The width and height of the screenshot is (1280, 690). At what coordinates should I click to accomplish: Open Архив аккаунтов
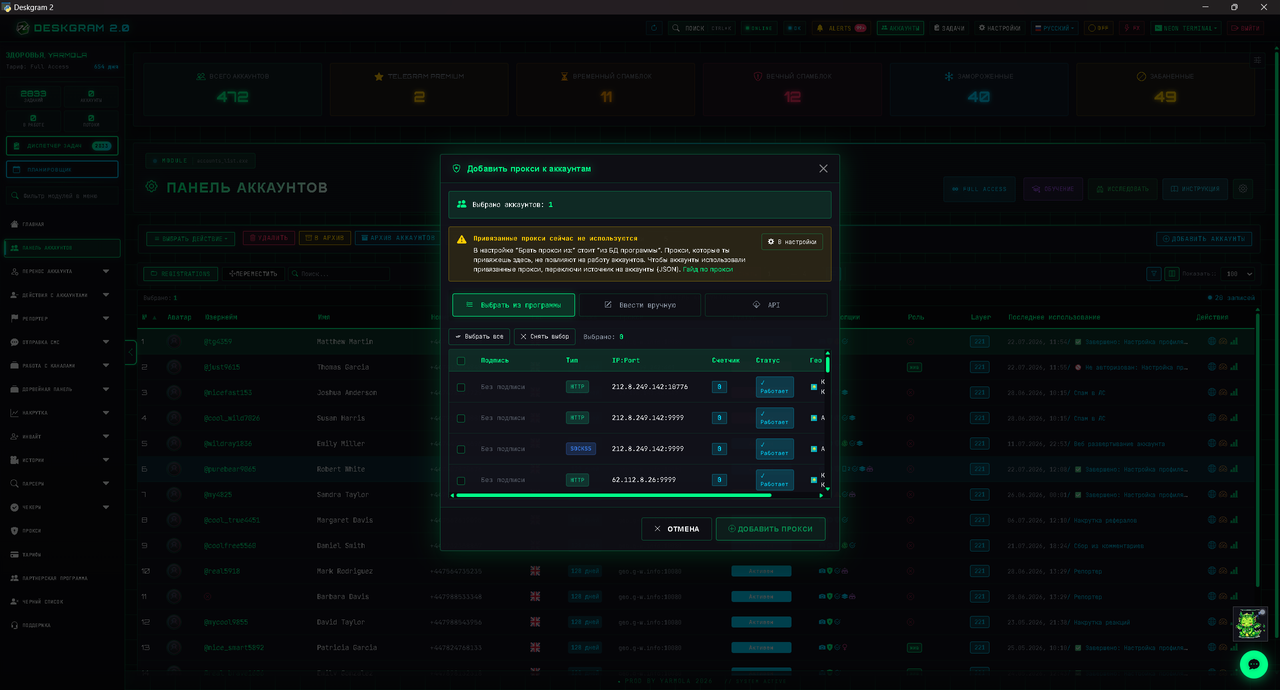(396, 238)
